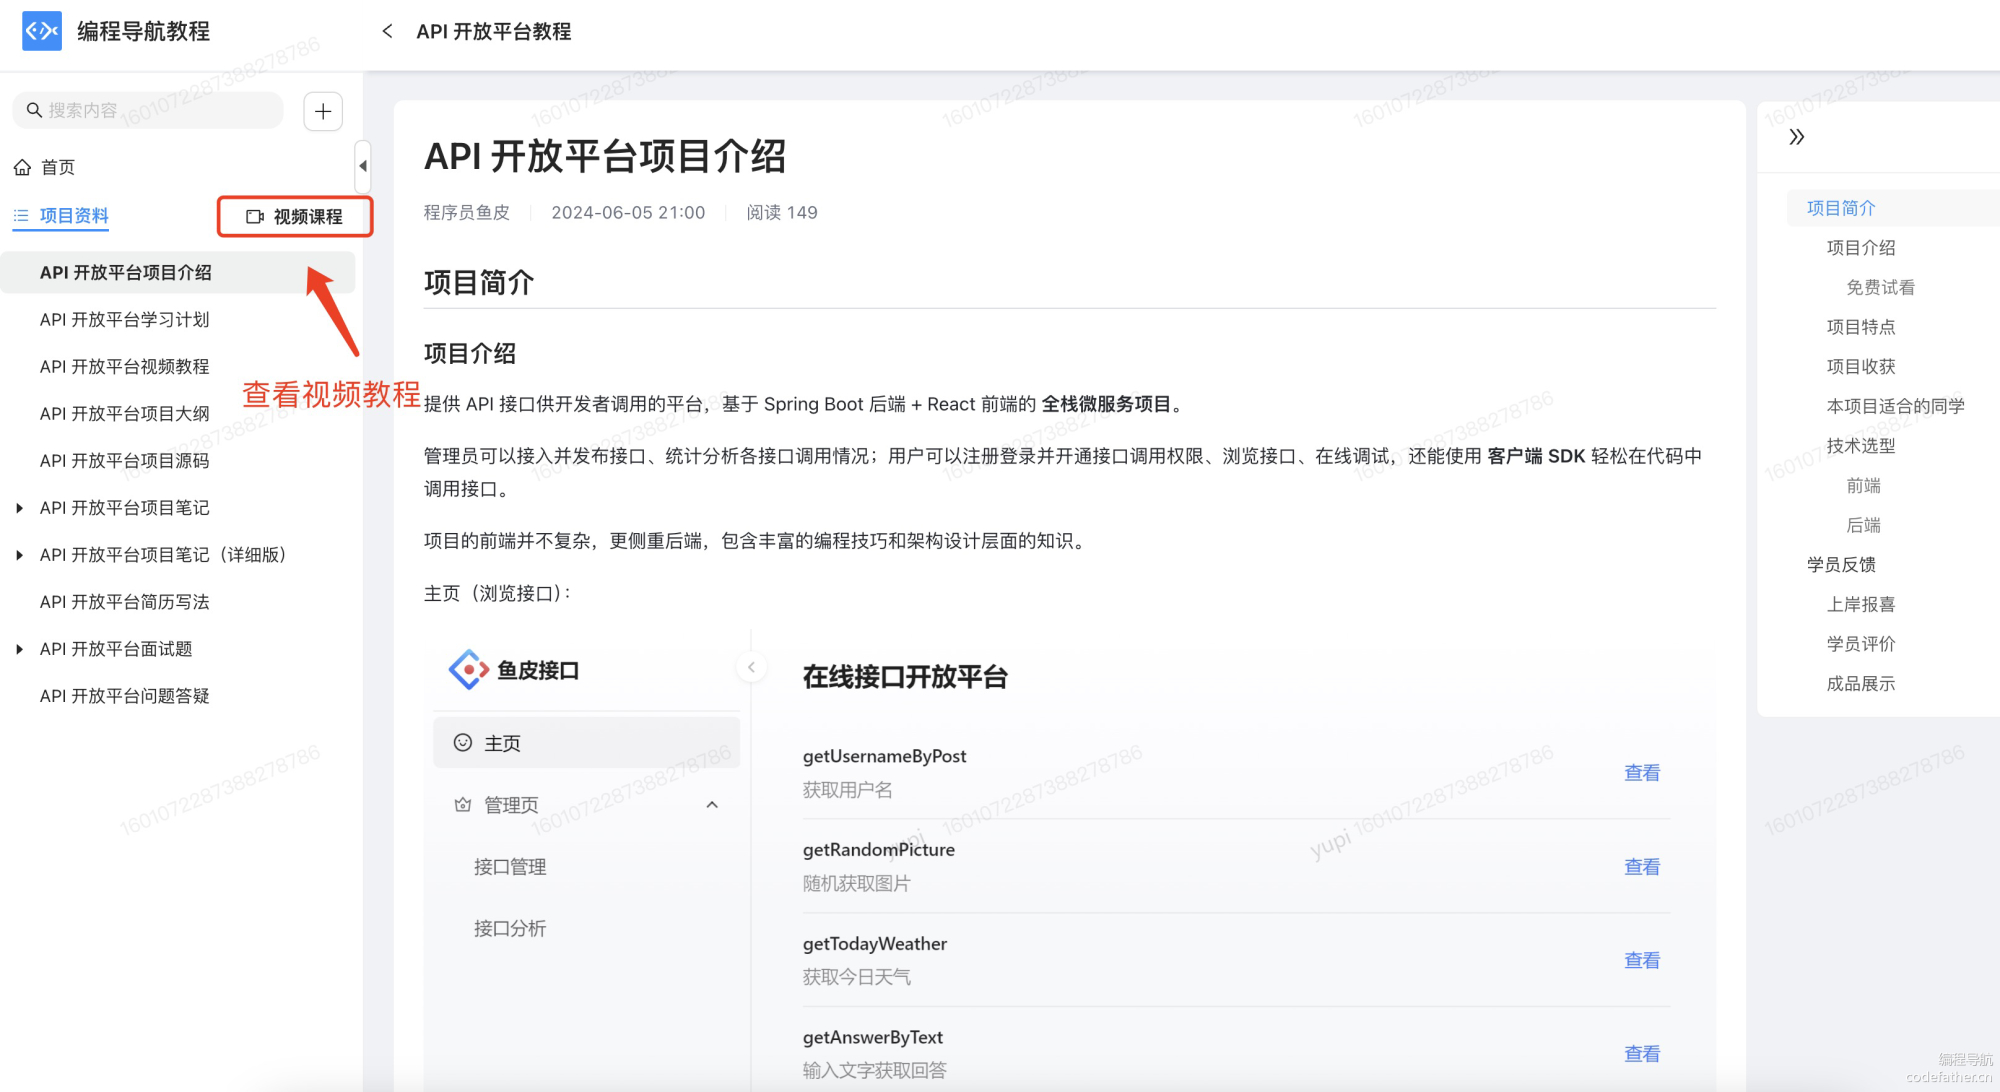Click the 在线接口开放平台 heading
Viewport: 2000px width, 1092px height.
tap(905, 677)
